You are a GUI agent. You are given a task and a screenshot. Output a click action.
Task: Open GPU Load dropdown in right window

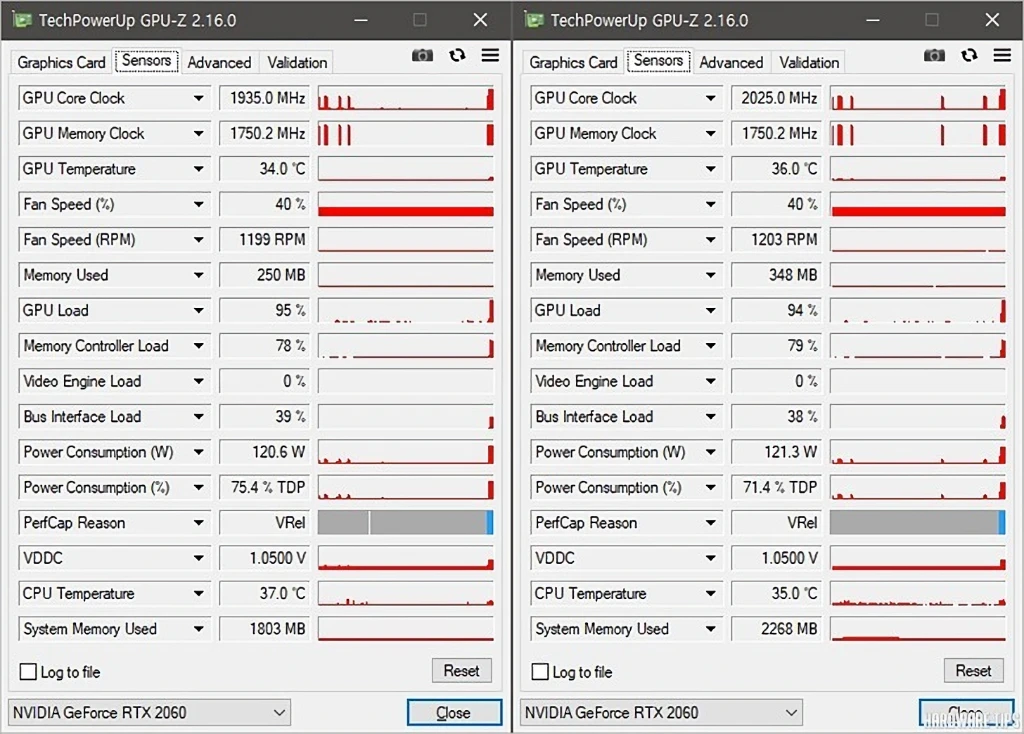(710, 310)
